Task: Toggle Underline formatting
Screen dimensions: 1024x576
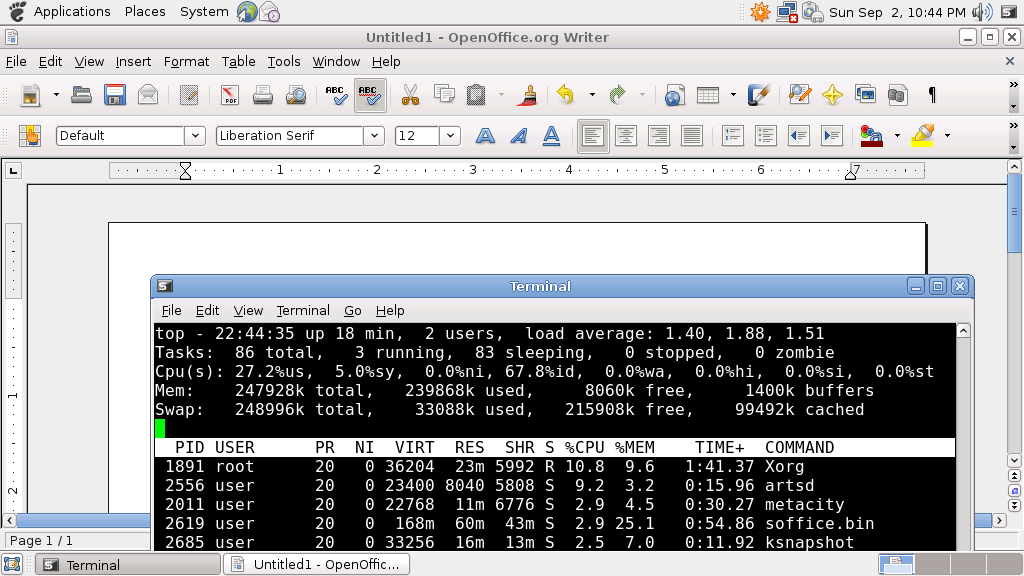Action: click(551, 136)
